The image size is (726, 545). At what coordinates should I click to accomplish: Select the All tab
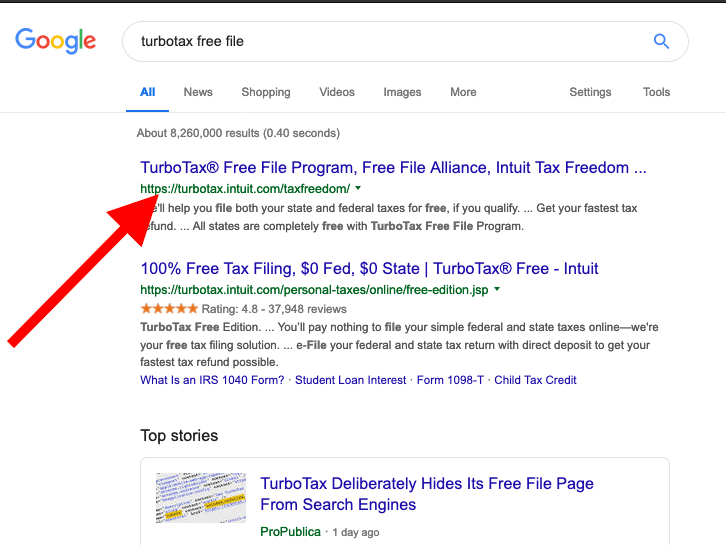click(x=147, y=92)
